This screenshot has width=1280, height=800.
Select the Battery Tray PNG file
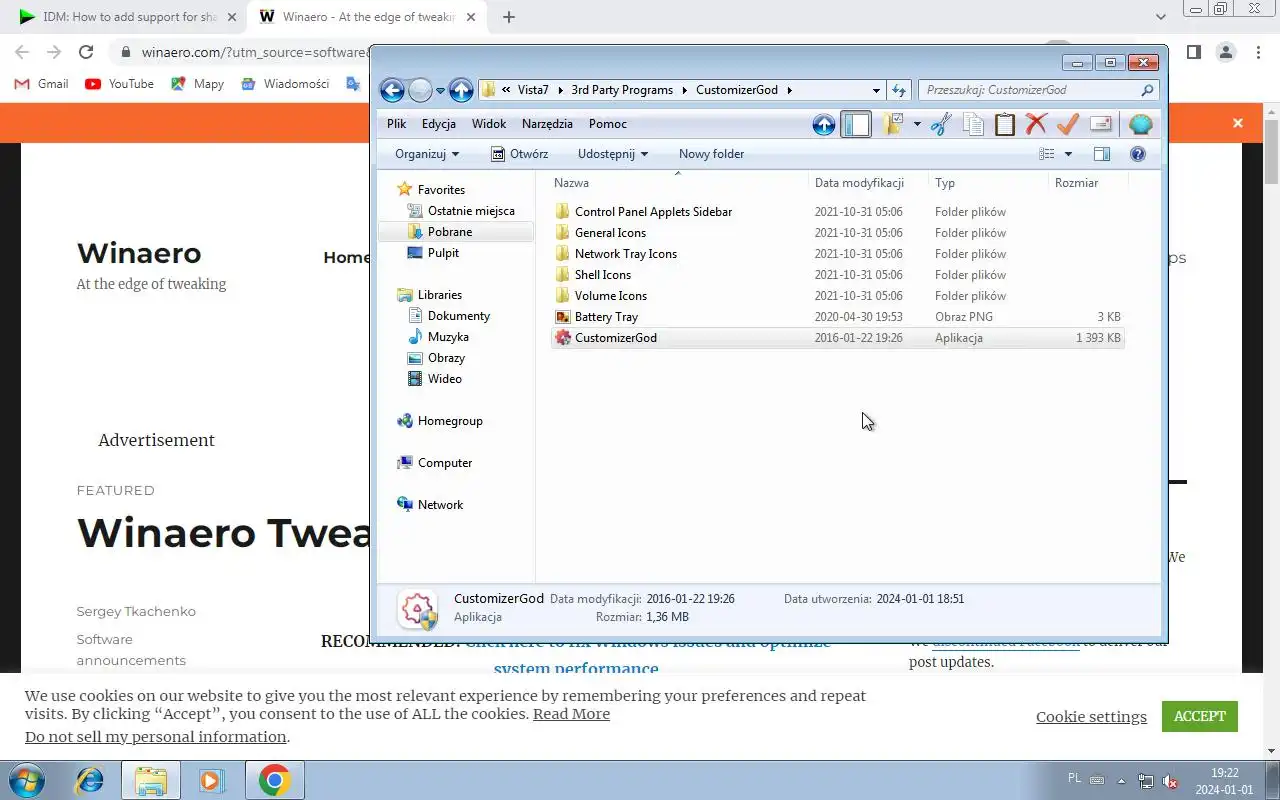(606, 317)
